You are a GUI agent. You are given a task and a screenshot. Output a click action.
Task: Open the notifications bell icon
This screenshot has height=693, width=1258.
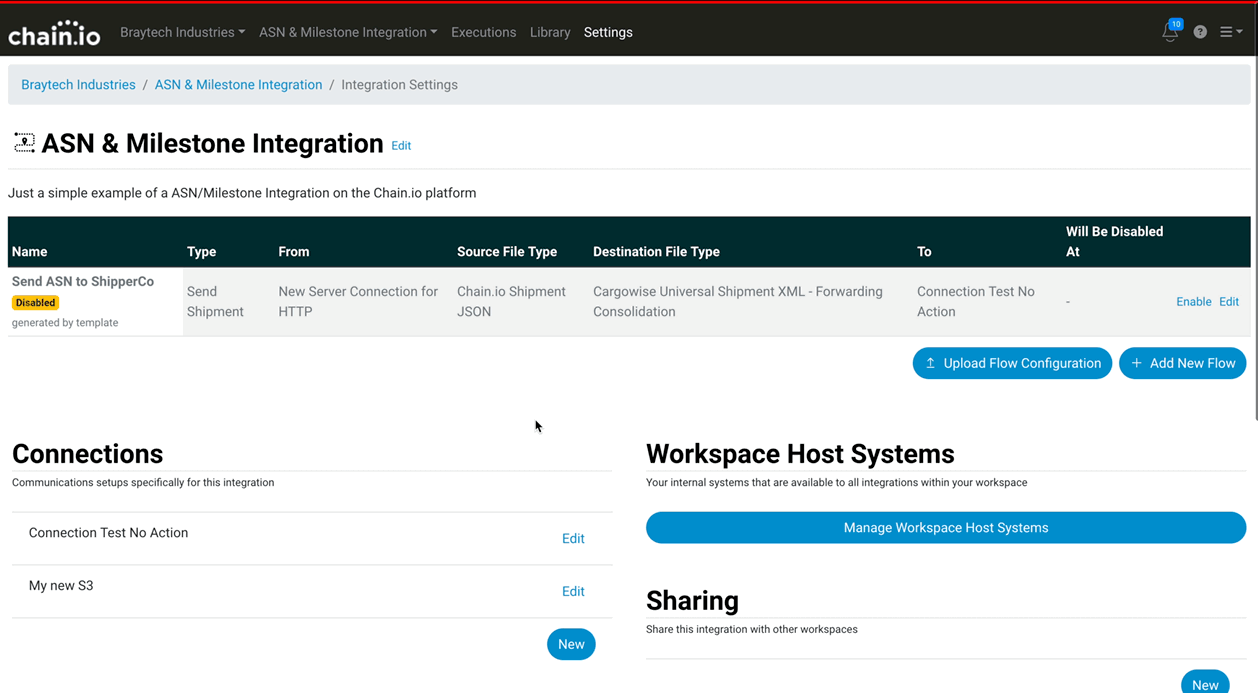click(1170, 32)
